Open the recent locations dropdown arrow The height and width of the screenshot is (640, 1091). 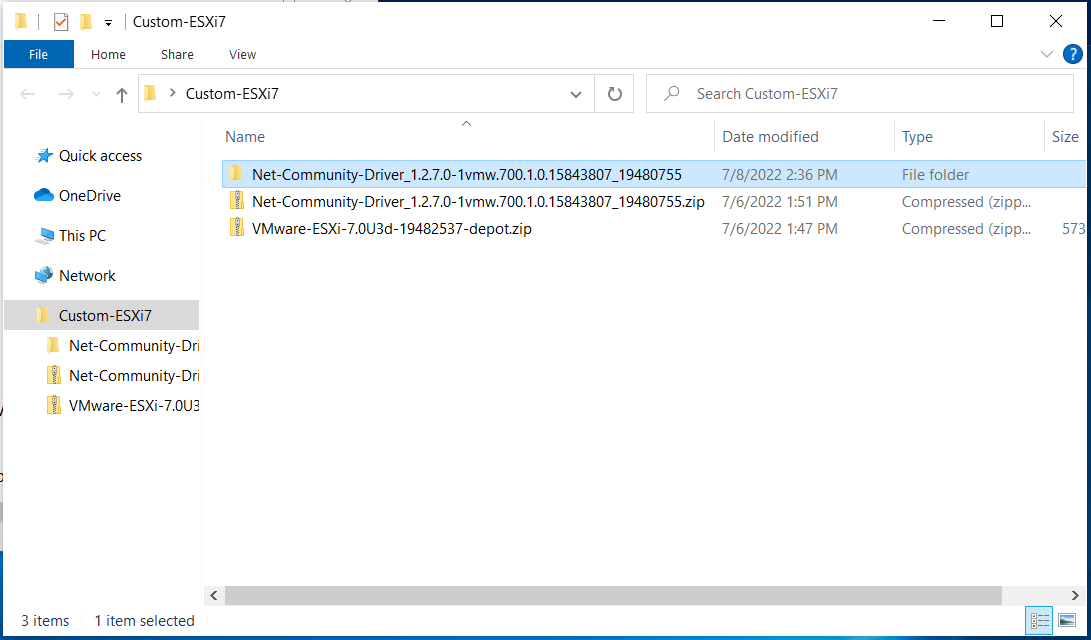pyautogui.click(x=97, y=94)
